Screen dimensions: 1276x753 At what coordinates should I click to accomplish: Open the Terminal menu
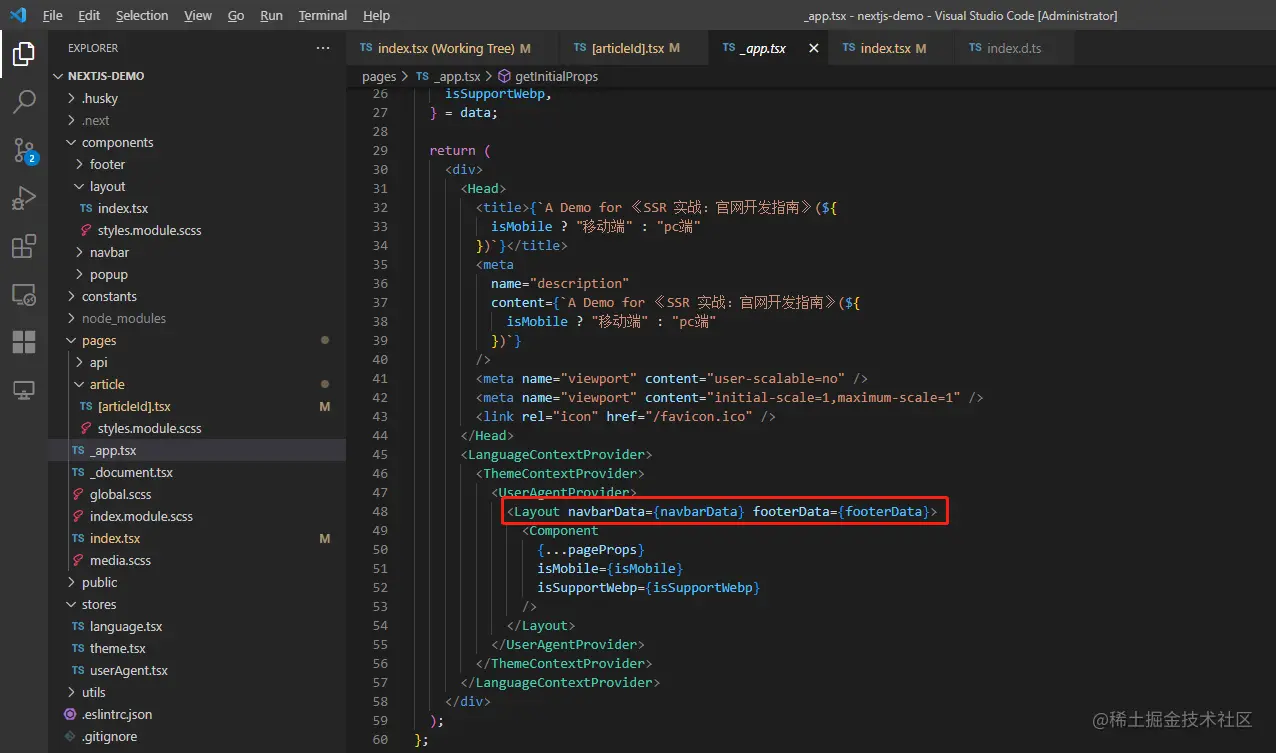point(323,15)
